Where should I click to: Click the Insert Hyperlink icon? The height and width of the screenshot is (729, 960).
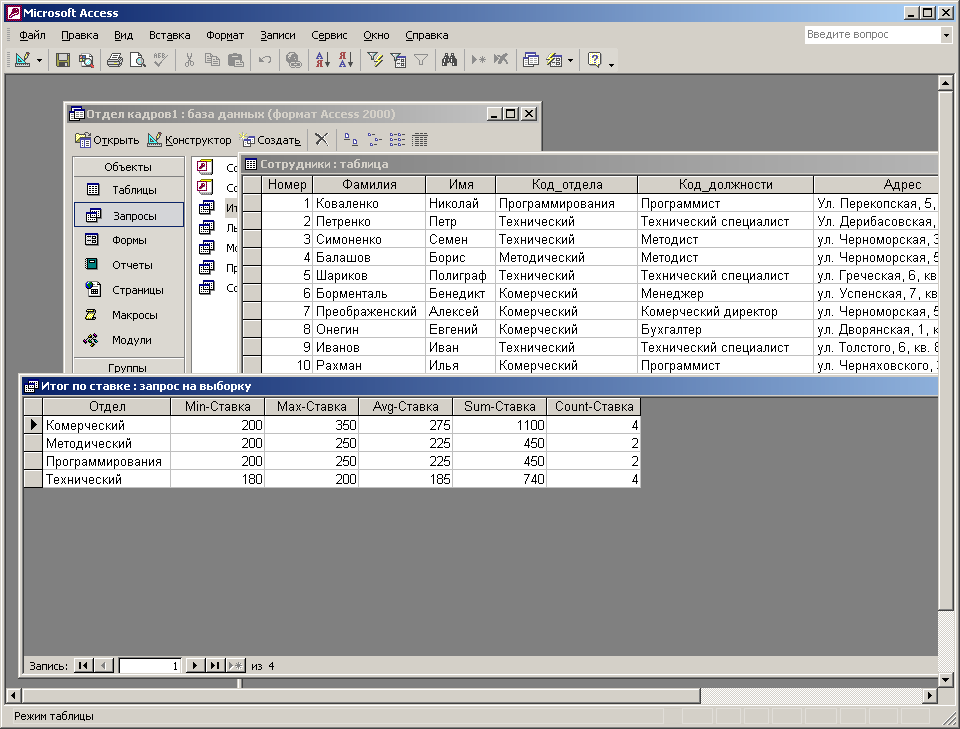point(294,60)
